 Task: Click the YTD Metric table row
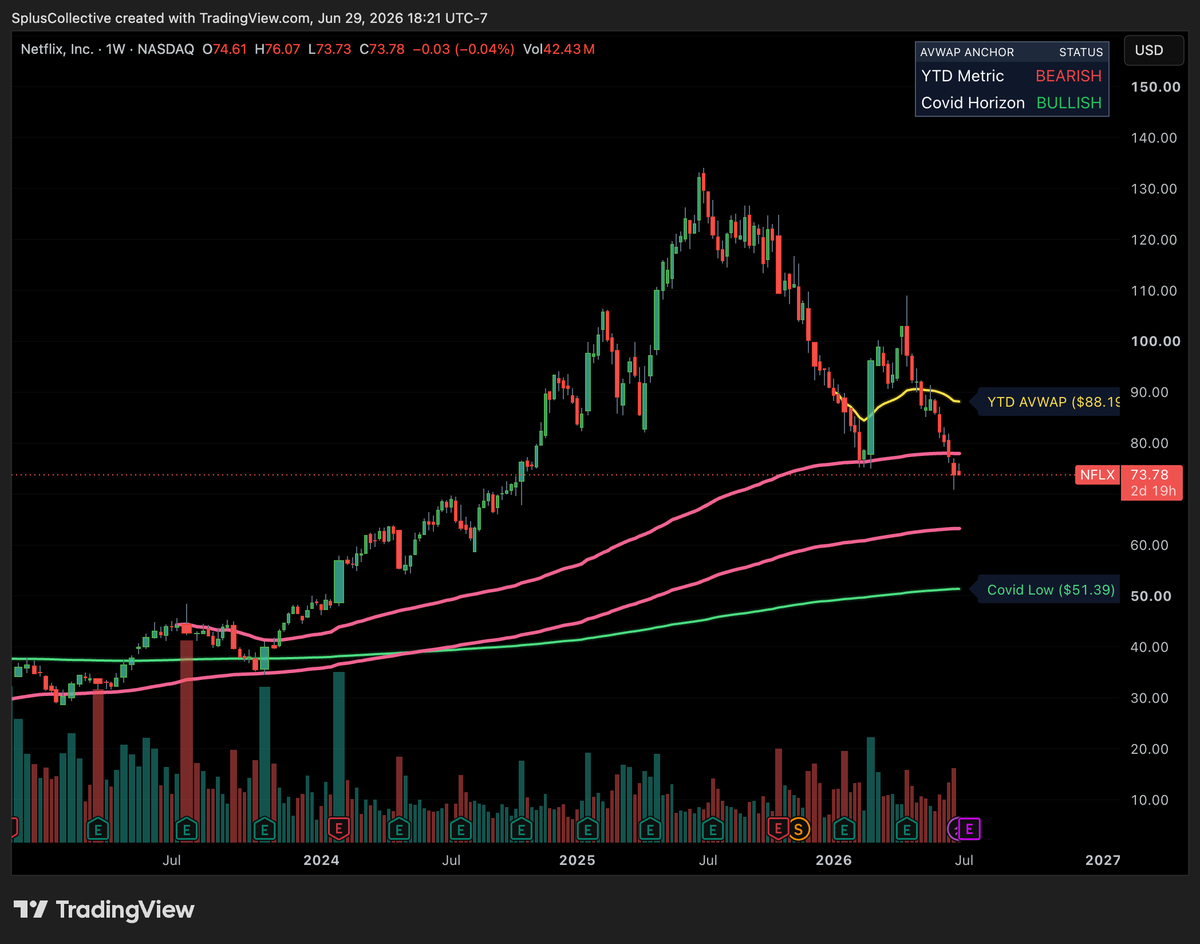[1011, 76]
